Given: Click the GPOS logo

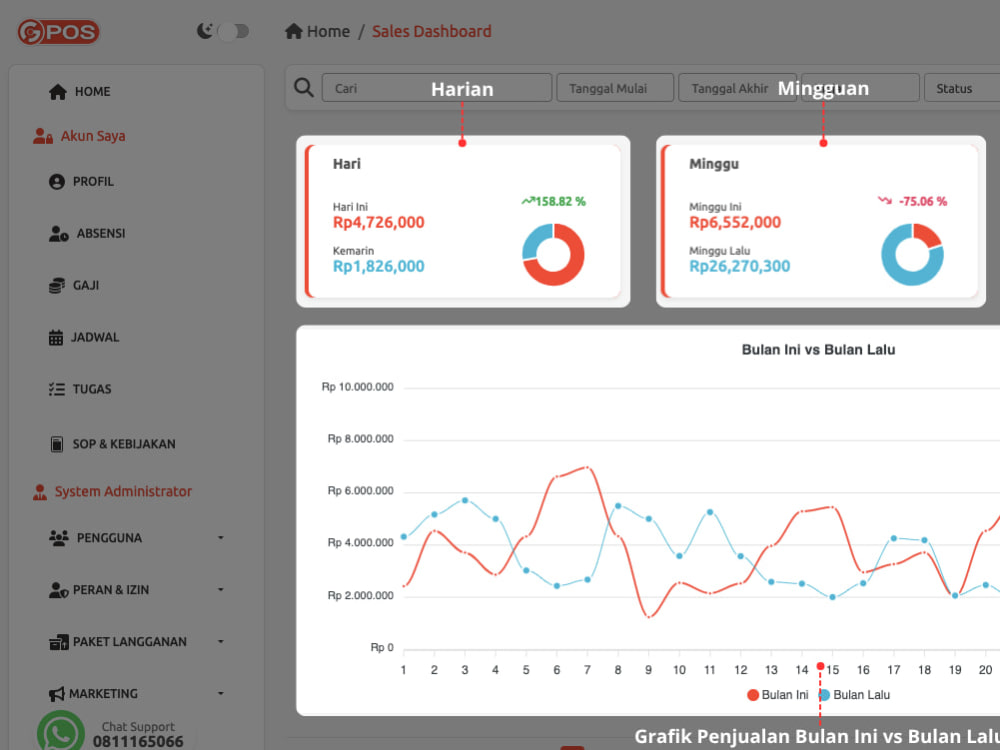Looking at the screenshot, I should pyautogui.click(x=58, y=31).
